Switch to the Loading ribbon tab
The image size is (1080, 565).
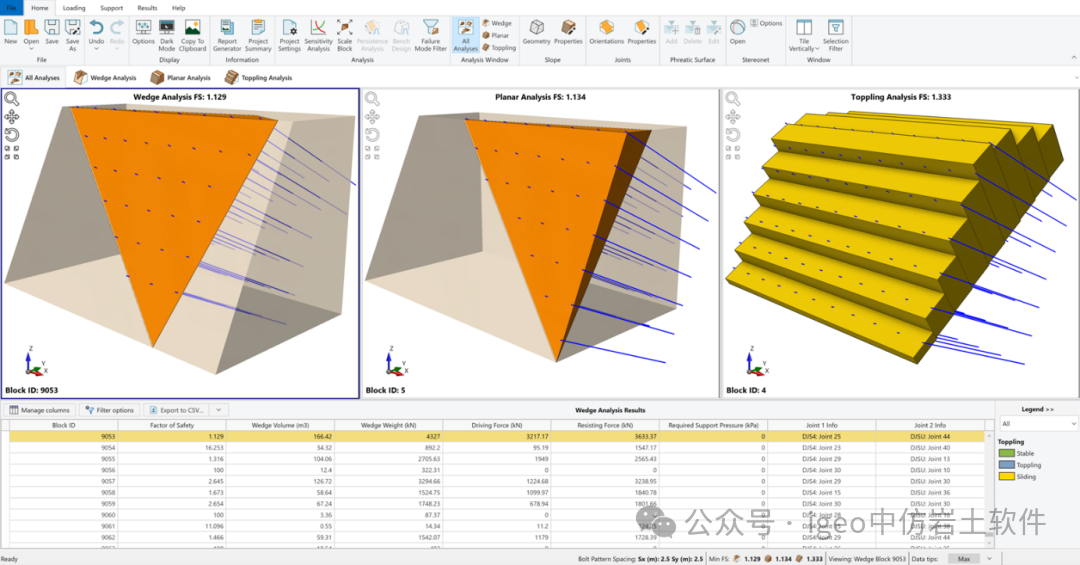74,8
